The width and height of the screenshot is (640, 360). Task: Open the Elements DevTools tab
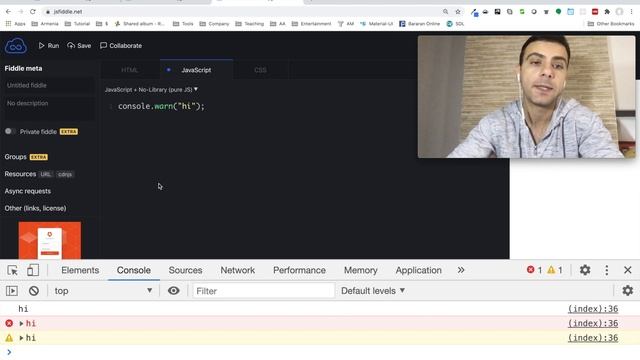click(x=80, y=270)
